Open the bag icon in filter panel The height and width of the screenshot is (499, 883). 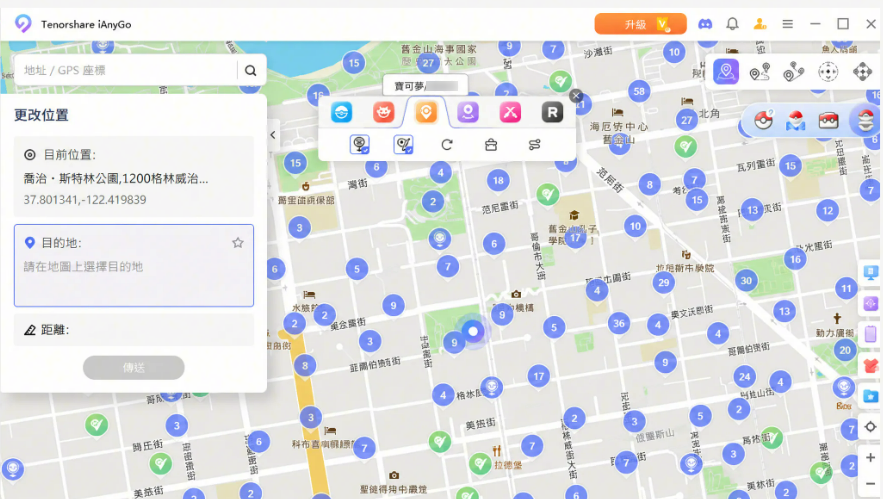click(490, 145)
